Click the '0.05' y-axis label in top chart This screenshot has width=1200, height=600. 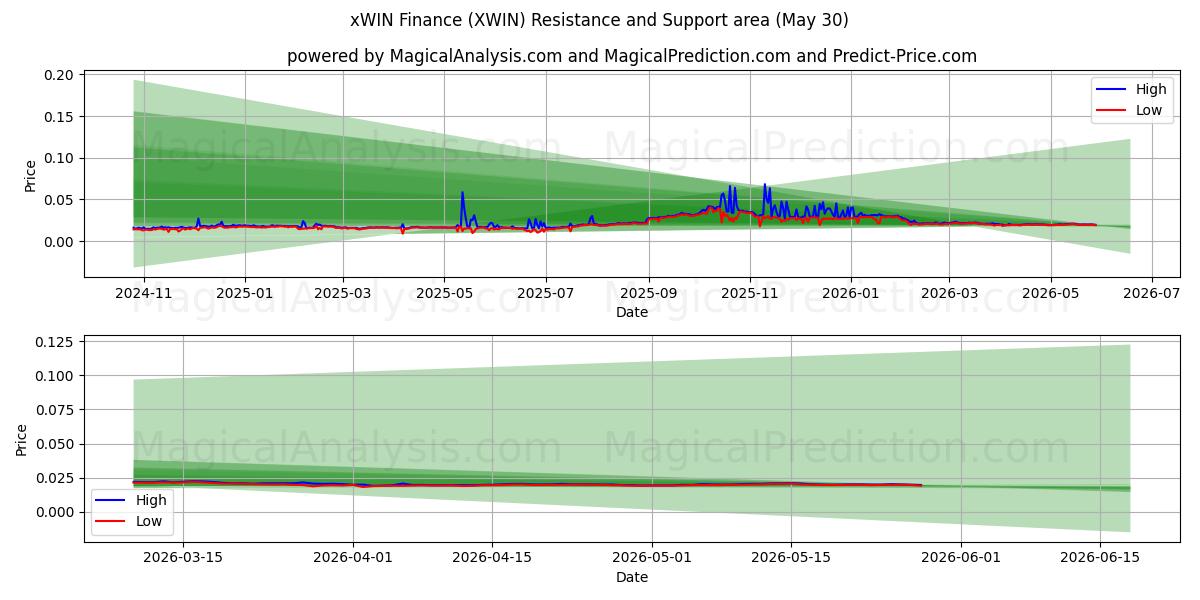tap(60, 200)
